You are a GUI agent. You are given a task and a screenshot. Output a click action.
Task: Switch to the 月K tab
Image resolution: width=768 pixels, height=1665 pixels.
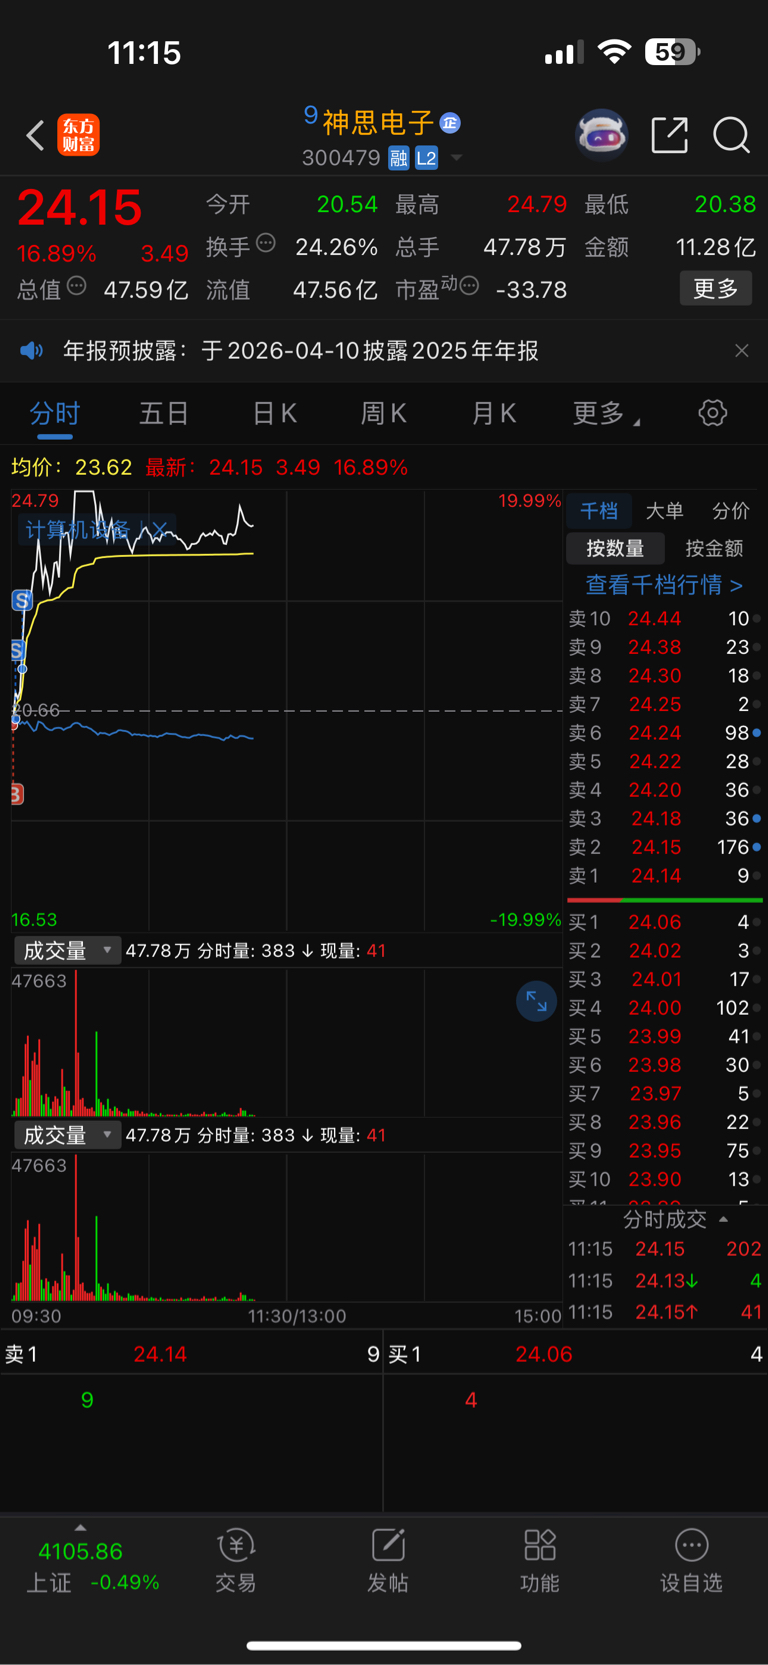pos(493,414)
